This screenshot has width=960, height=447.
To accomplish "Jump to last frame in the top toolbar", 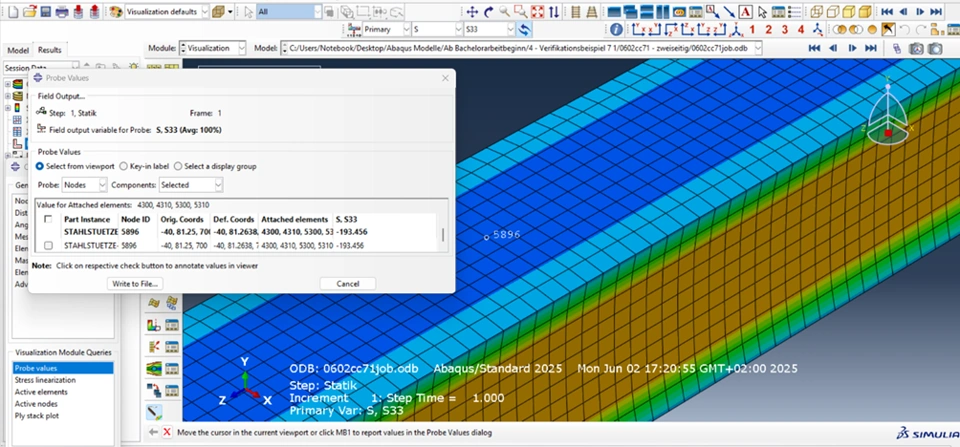I will [x=936, y=12].
